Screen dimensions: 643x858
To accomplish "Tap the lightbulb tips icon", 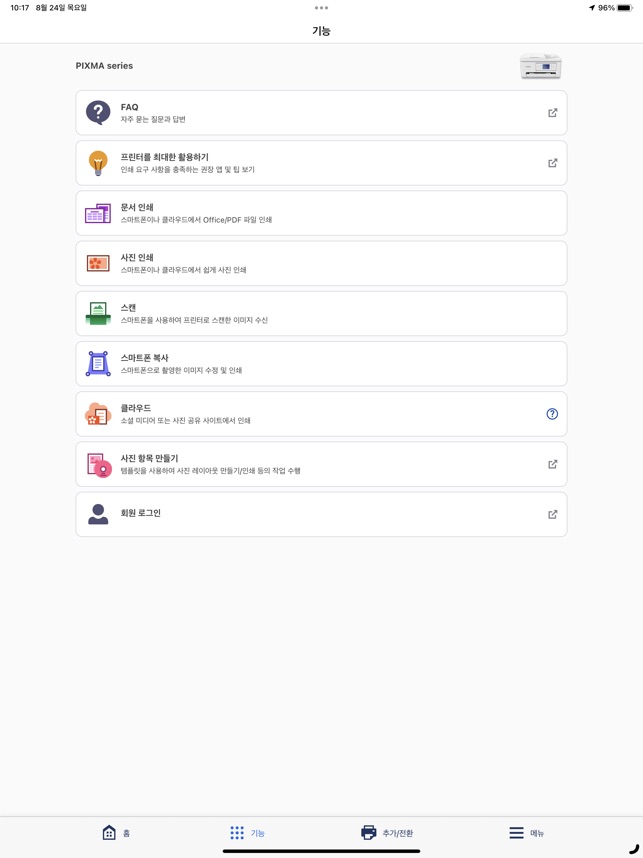I will [x=98, y=163].
